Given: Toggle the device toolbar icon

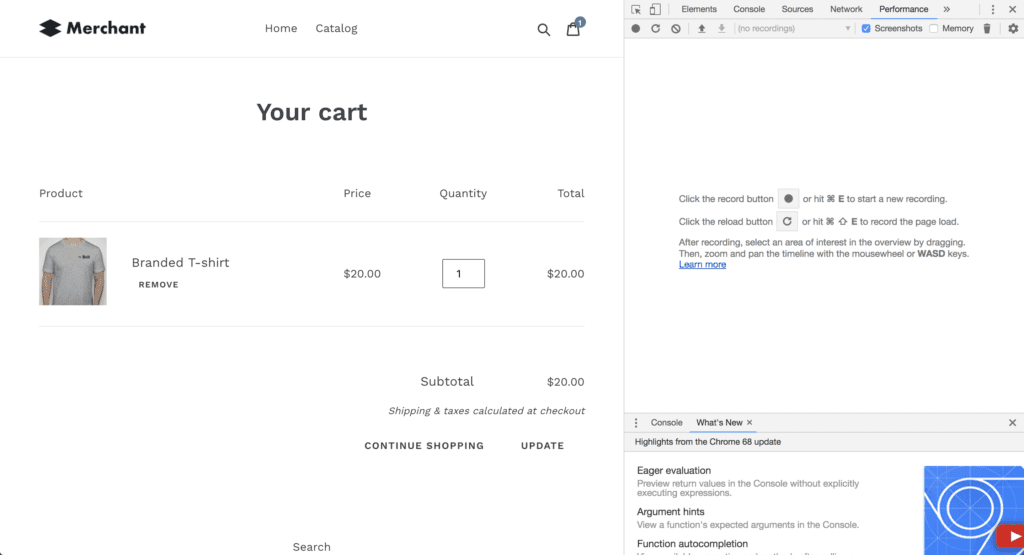Looking at the screenshot, I should (x=655, y=9).
